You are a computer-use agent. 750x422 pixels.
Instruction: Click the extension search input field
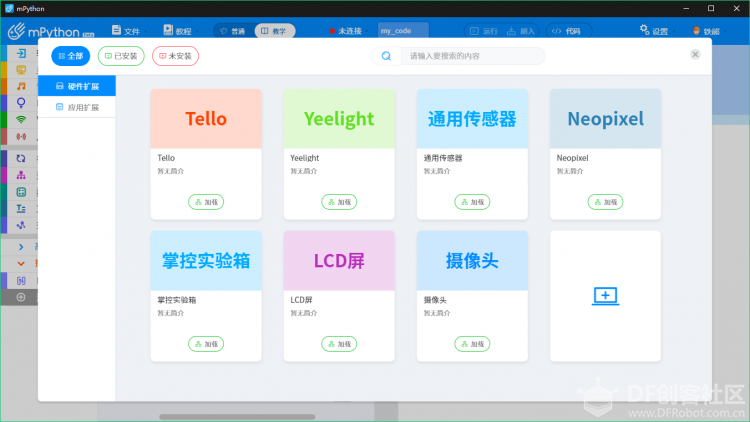pos(473,56)
